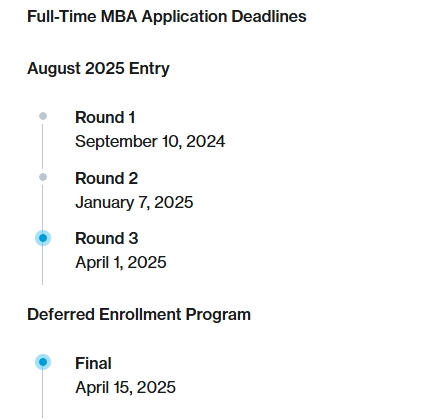Click the word MBA in the title

(119, 17)
